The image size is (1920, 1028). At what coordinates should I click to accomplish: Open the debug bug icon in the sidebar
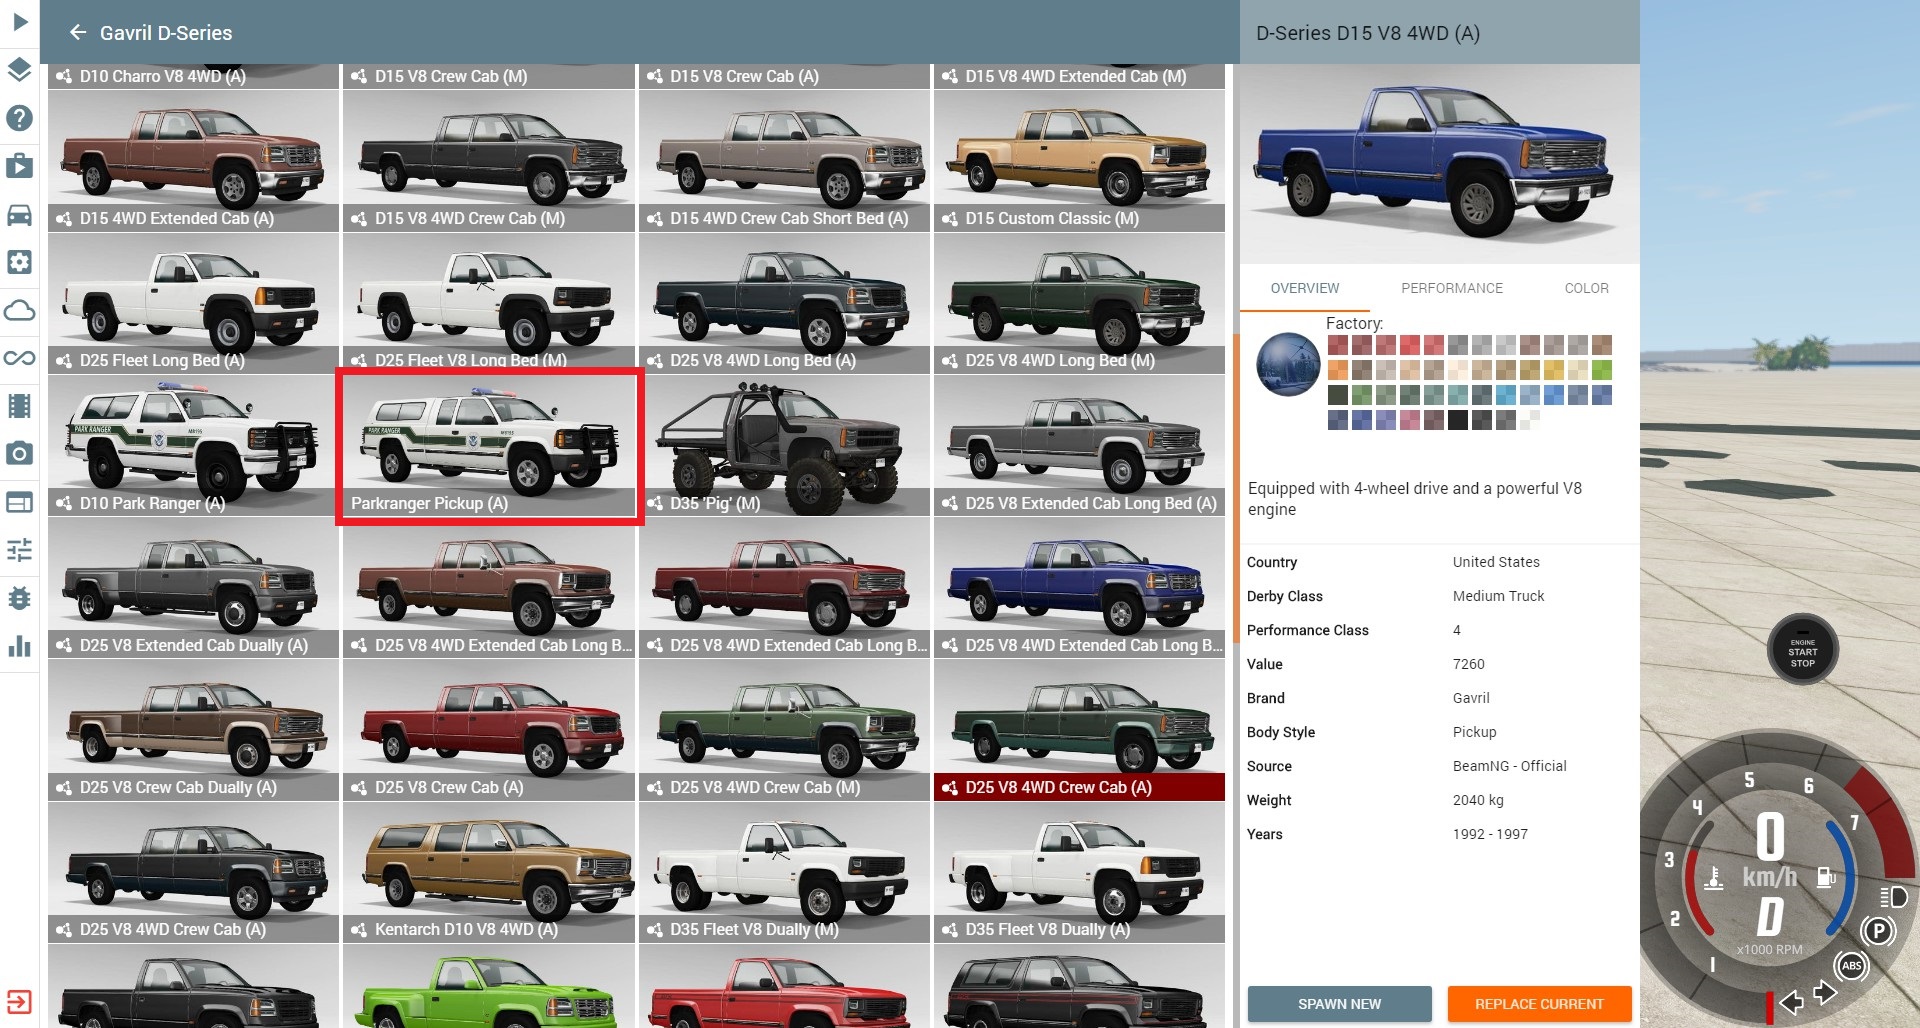[19, 598]
